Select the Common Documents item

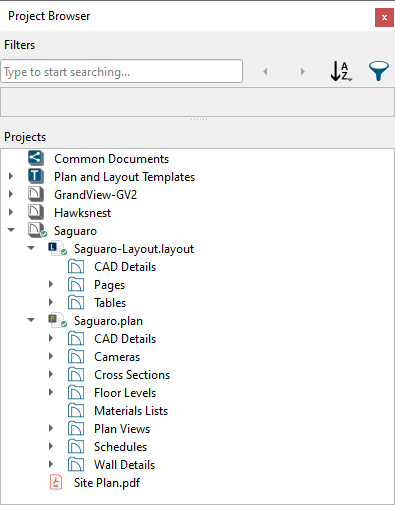(112, 159)
